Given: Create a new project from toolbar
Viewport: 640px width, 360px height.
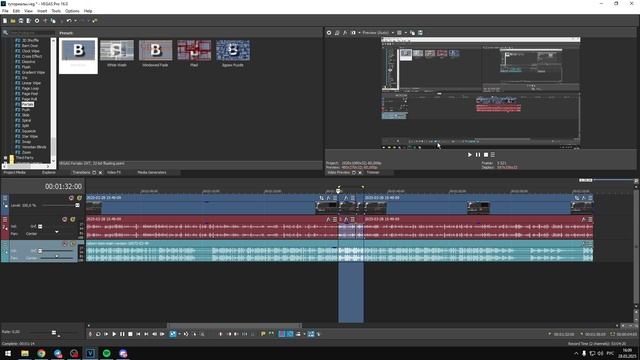Looking at the screenshot, I should (5, 20).
